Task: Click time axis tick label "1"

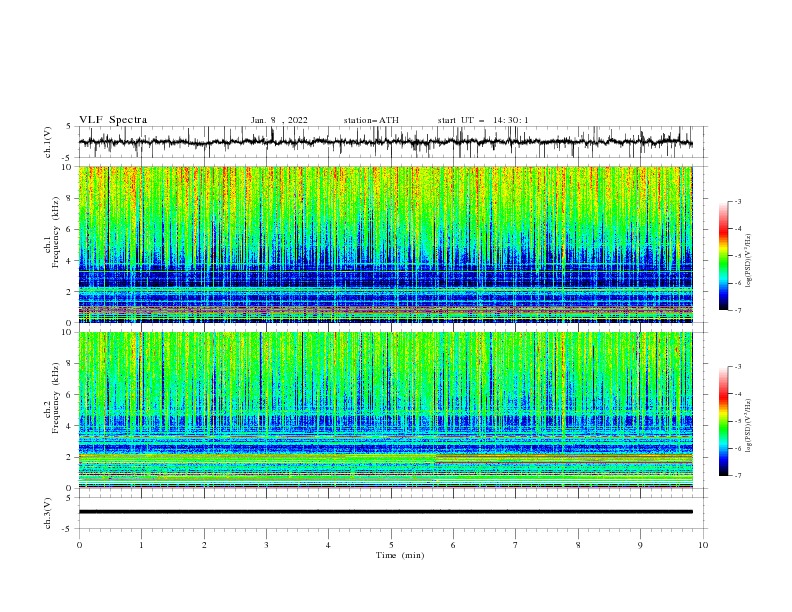Action: click(141, 545)
